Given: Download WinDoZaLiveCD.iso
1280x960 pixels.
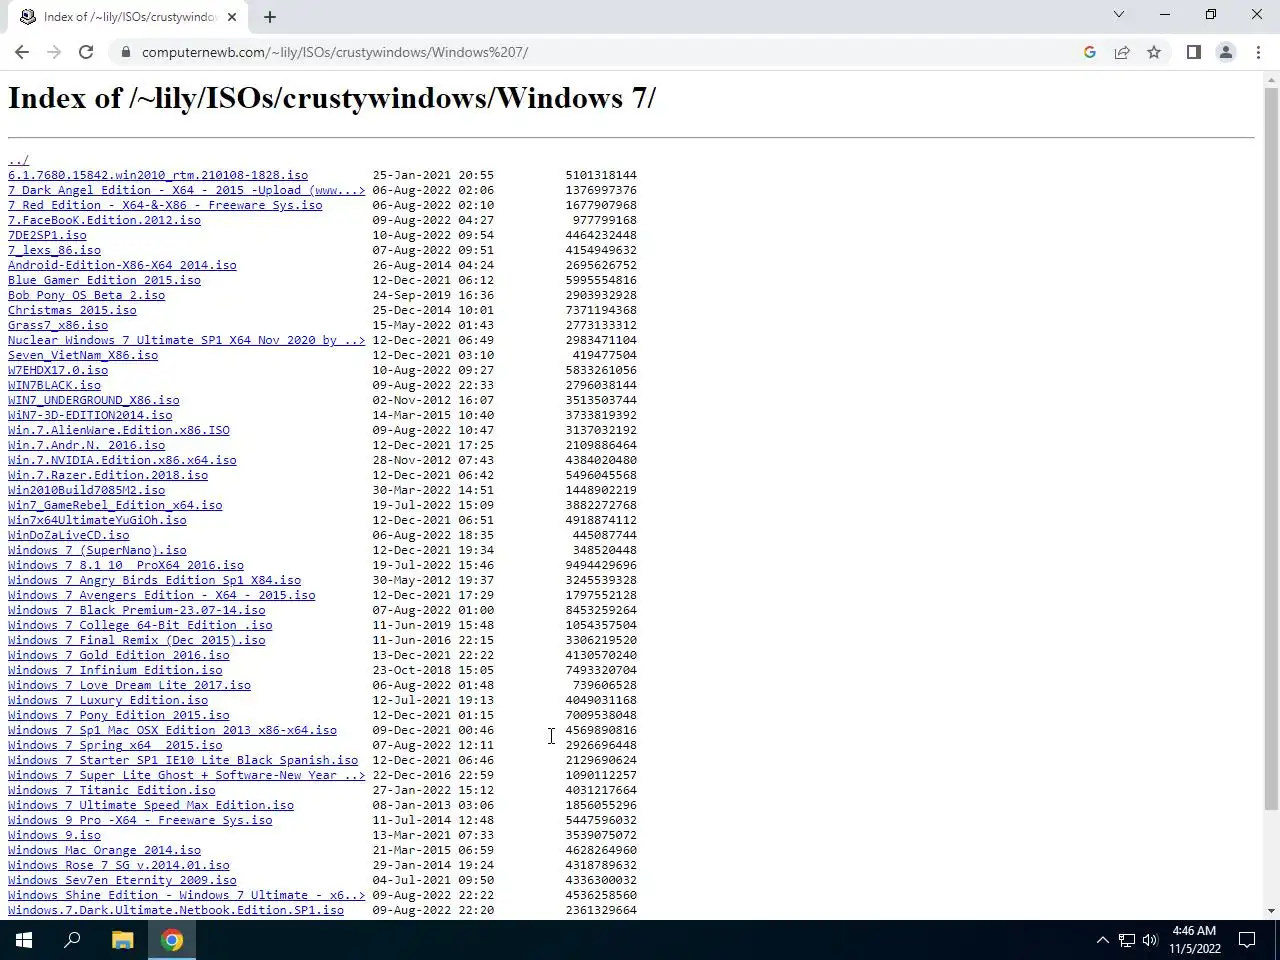Looking at the screenshot, I should coord(69,535).
